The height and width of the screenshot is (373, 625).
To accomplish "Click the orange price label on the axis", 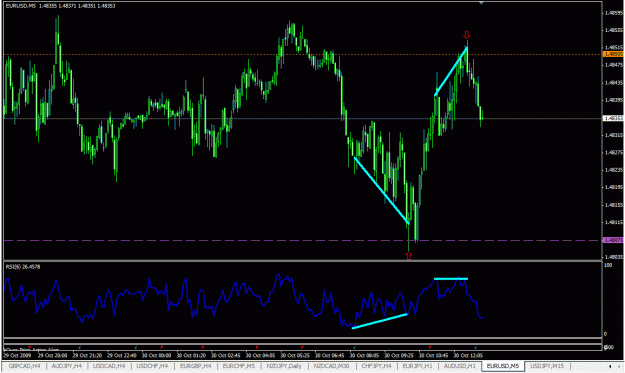I will (613, 54).
